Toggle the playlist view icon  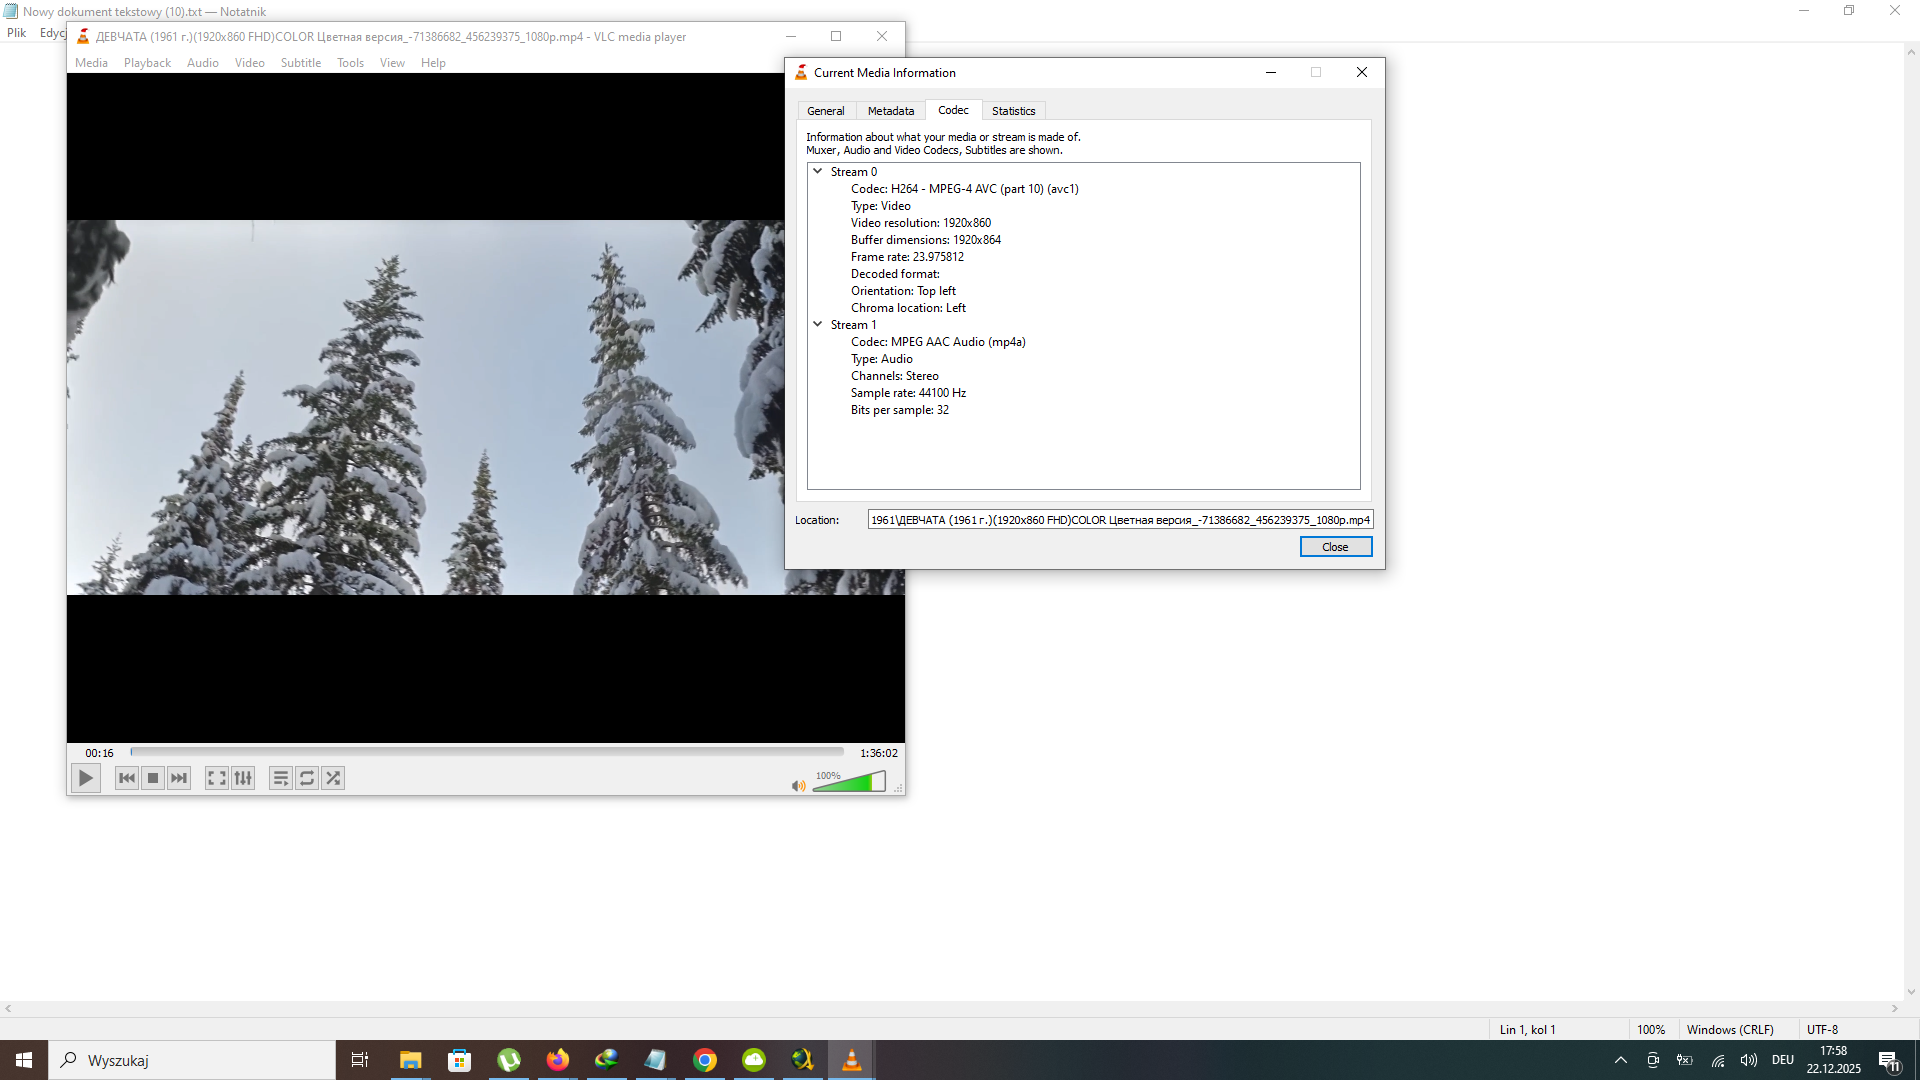pyautogui.click(x=281, y=778)
